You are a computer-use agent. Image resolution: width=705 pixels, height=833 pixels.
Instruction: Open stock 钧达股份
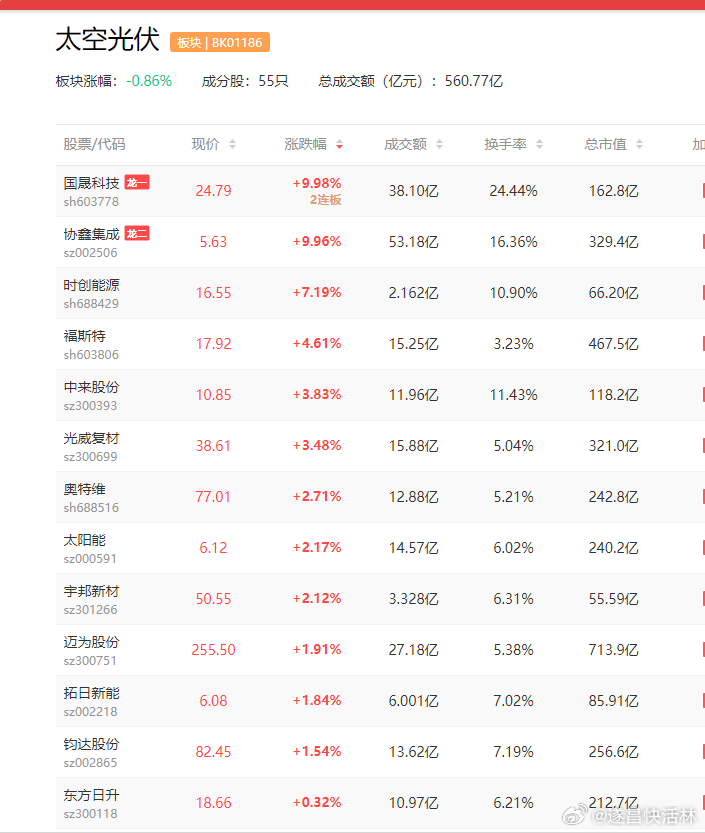click(91, 744)
